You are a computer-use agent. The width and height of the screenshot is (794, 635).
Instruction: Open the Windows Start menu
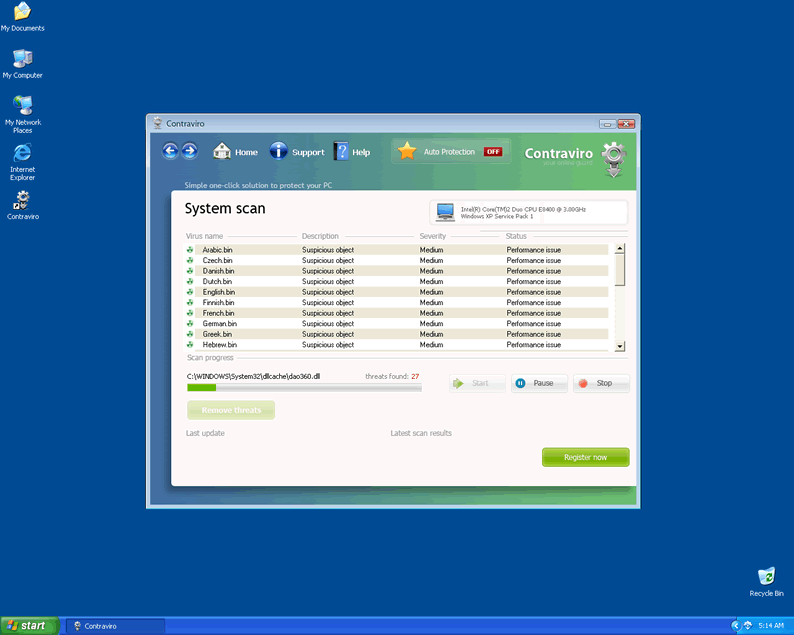coord(28,626)
